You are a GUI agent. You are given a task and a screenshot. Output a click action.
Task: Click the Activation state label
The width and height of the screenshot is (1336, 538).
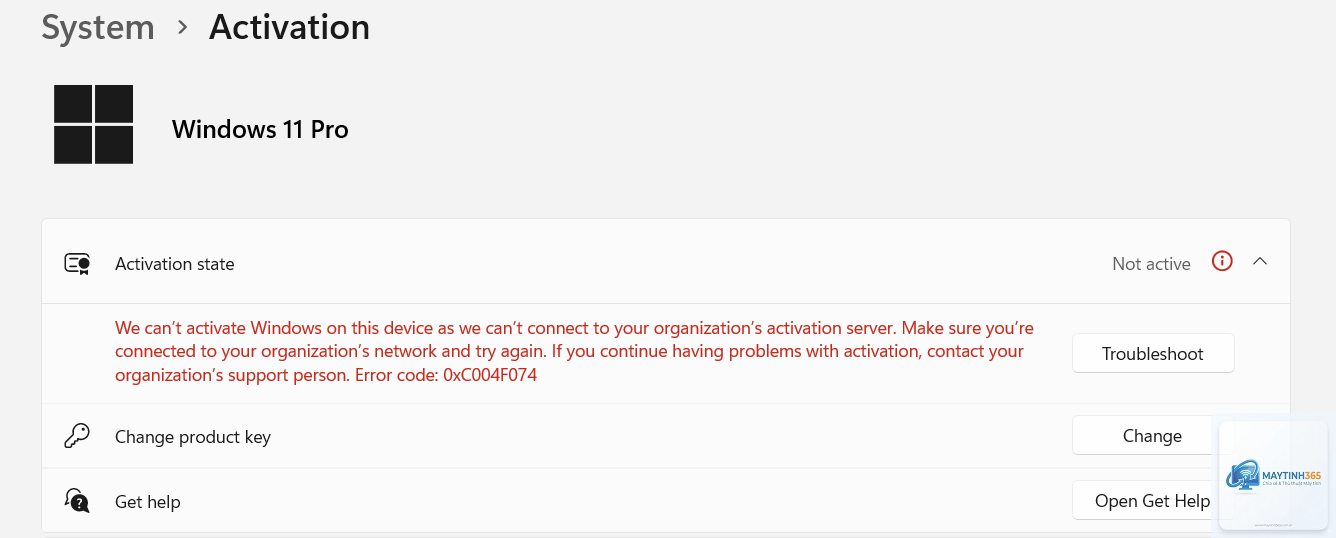point(175,264)
